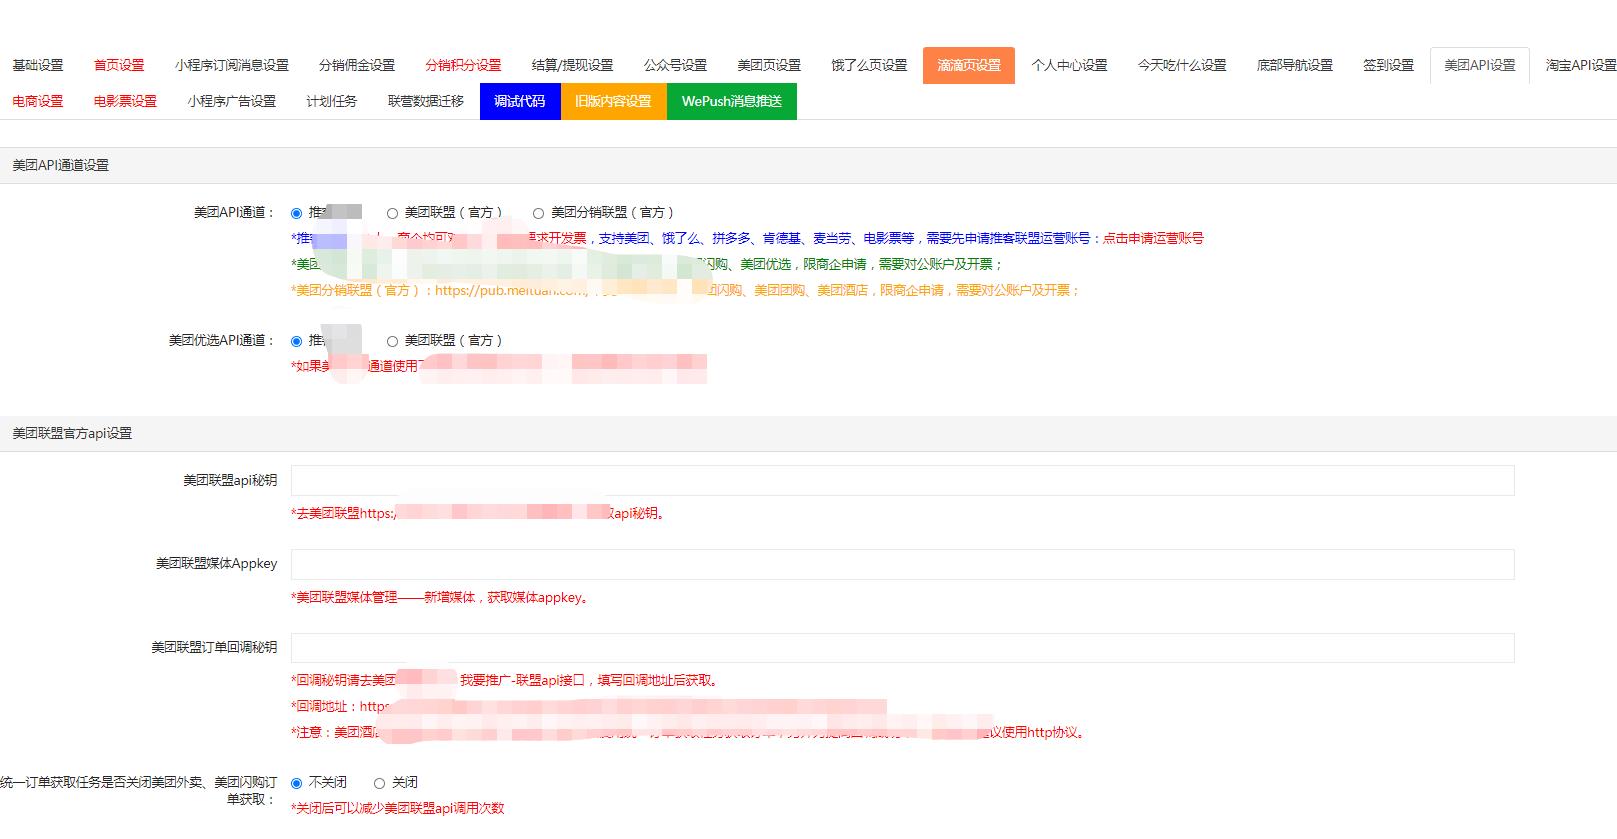Open the 基础设置 tab
The image size is (1617, 839).
38,65
